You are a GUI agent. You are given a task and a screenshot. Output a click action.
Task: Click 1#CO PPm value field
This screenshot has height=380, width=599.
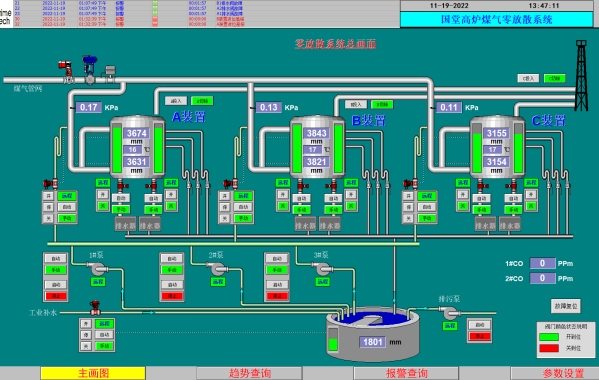click(542, 264)
